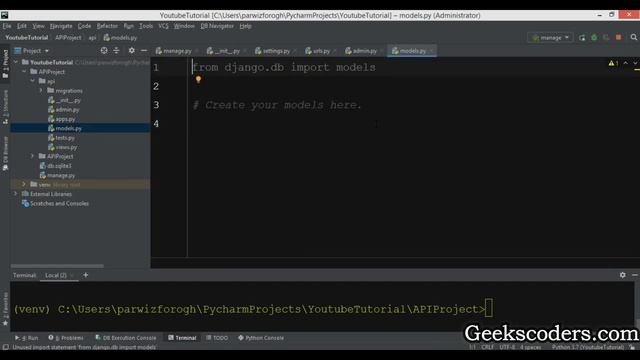Collapse the YoutubeTutorial root folder
Screen dimensions: 640x360
16,62
